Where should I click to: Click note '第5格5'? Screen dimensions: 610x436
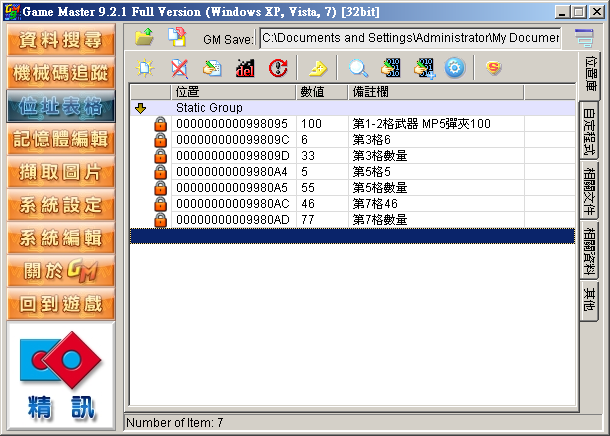click(x=372, y=172)
